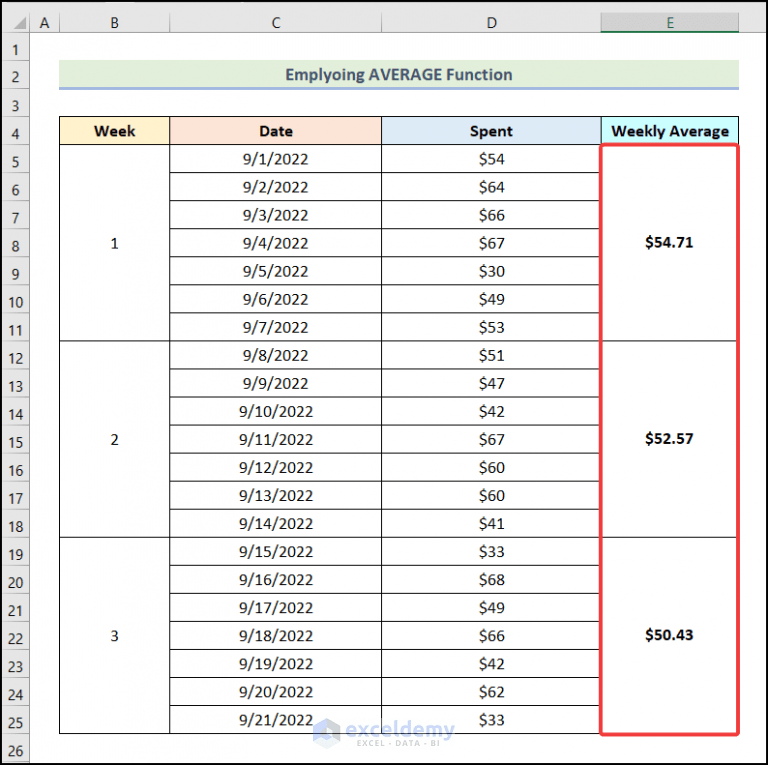Select $67 spent on 9/11/2022

click(491, 439)
